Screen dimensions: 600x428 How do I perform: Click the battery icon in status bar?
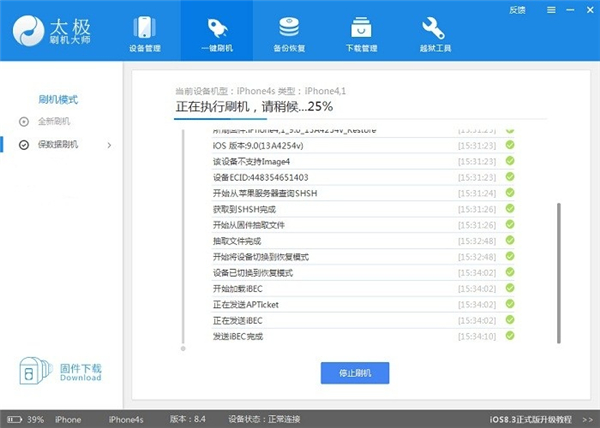click(16, 419)
